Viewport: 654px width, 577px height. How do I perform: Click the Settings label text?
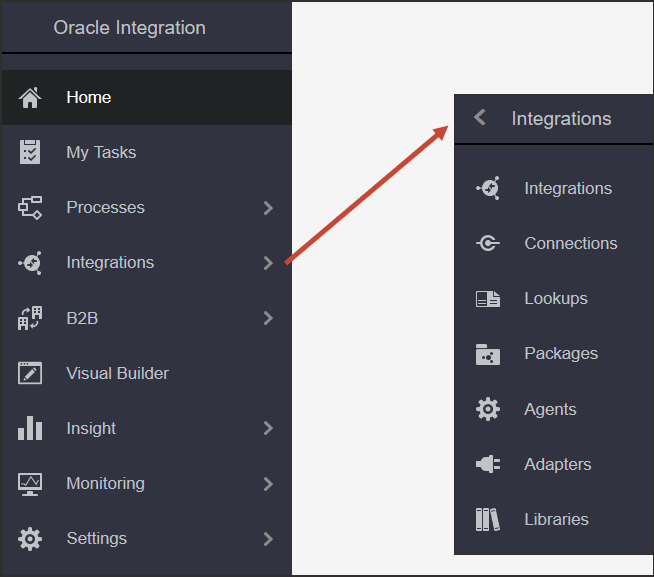[x=96, y=539]
